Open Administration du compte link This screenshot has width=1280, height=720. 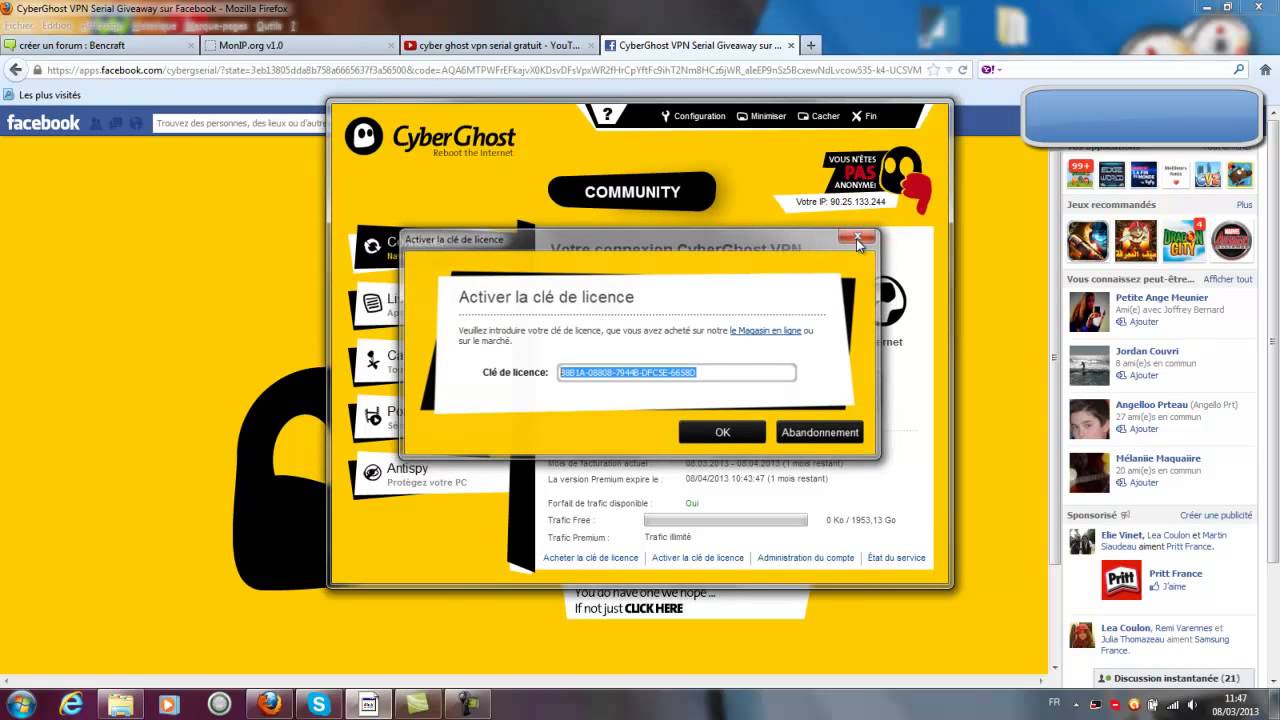tap(806, 558)
